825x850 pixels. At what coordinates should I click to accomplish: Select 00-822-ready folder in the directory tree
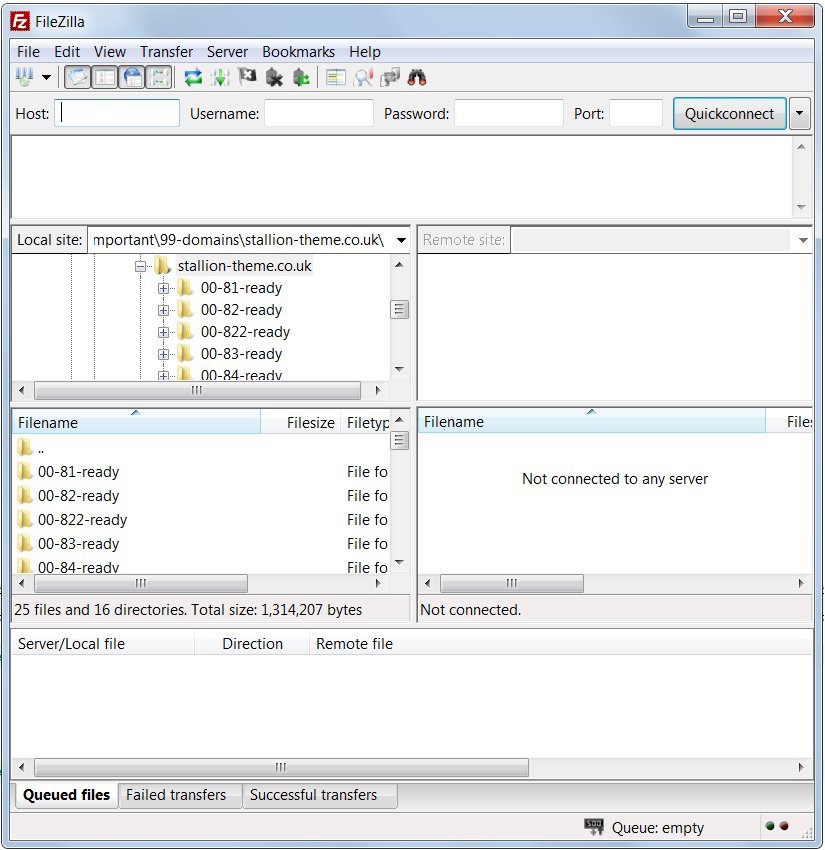click(245, 332)
